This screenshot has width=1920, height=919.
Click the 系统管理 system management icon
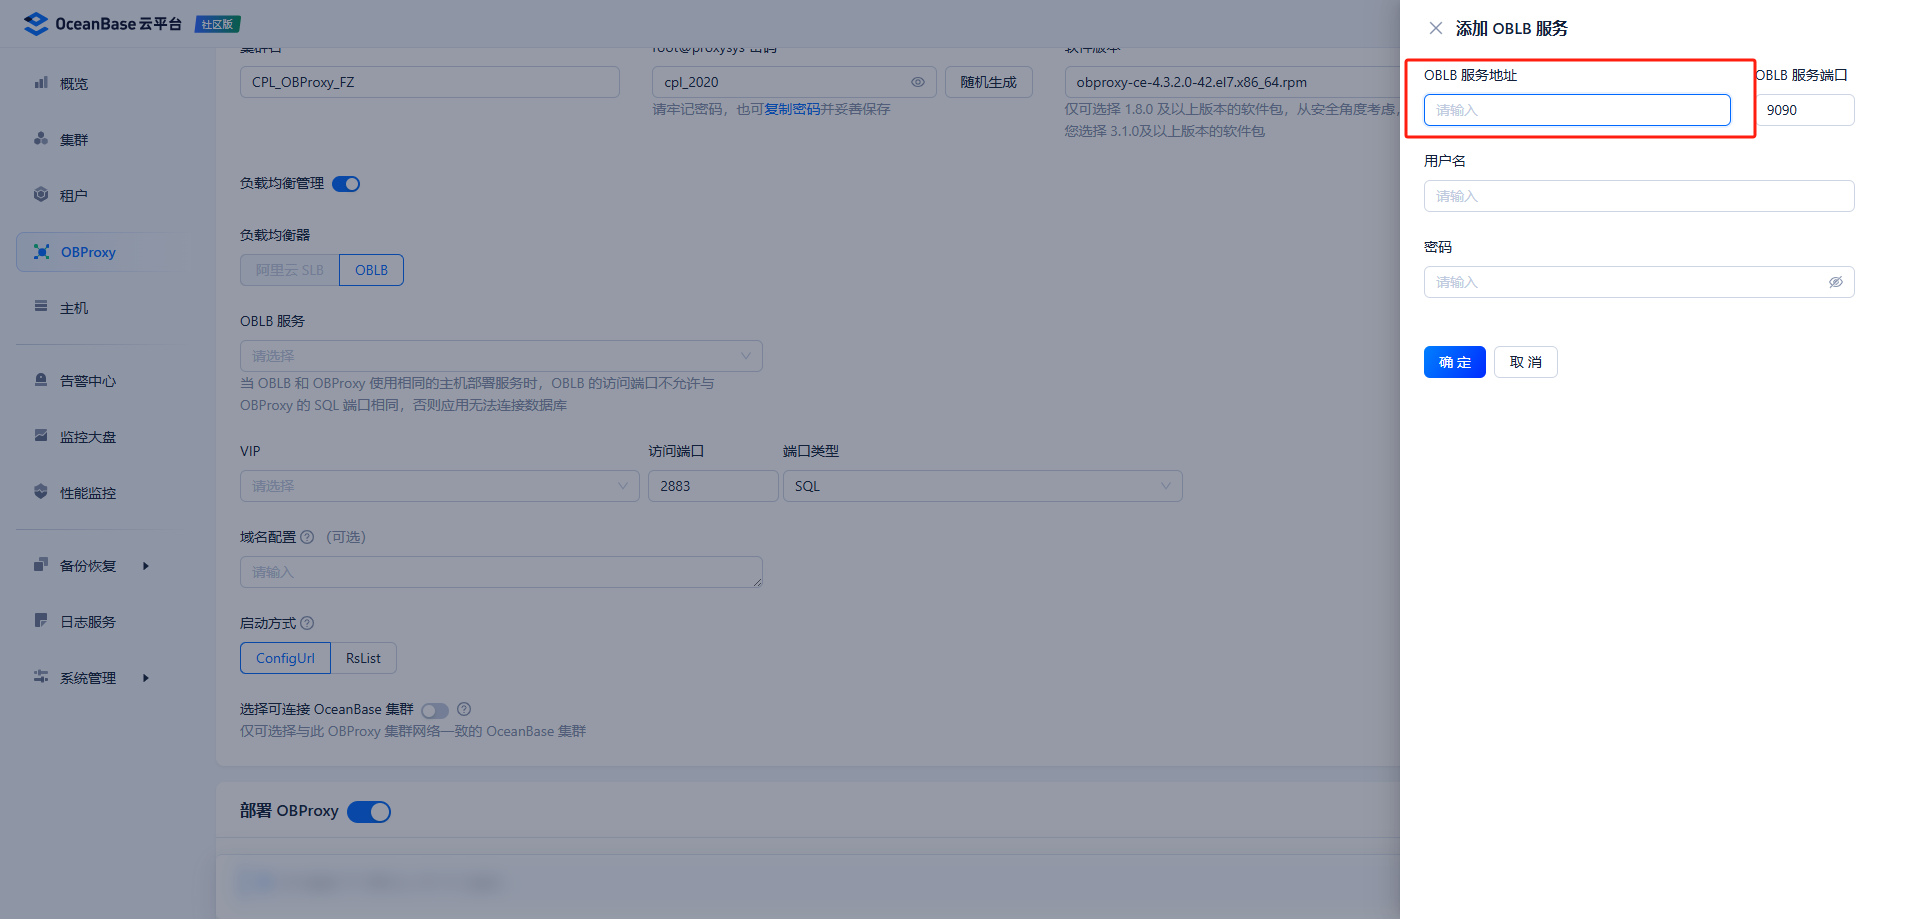pyautogui.click(x=41, y=677)
